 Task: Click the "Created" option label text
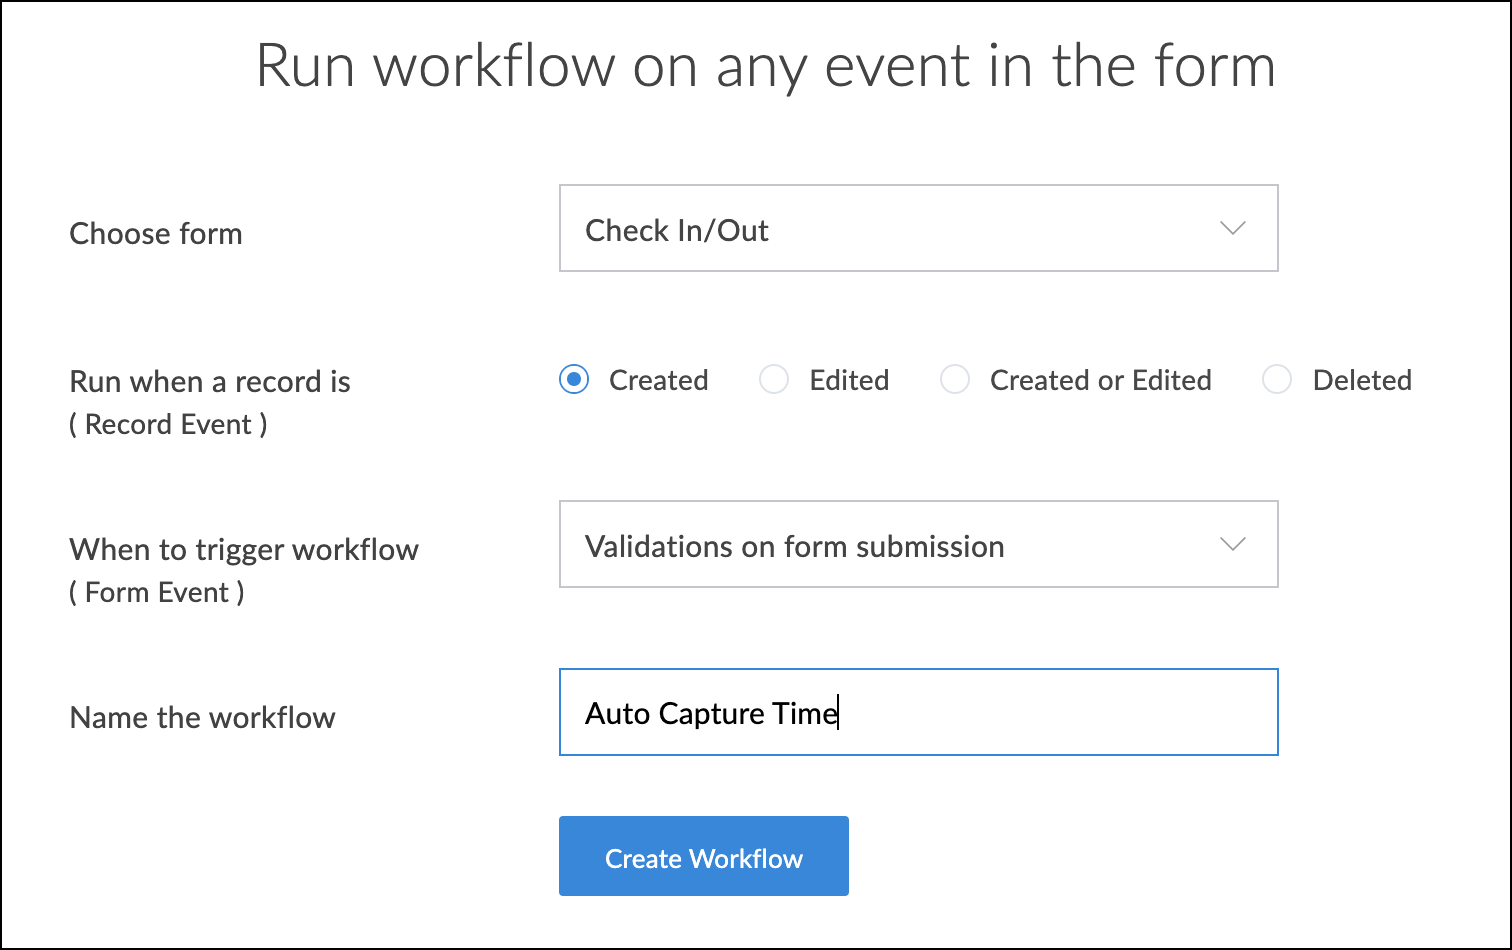pyautogui.click(x=658, y=380)
